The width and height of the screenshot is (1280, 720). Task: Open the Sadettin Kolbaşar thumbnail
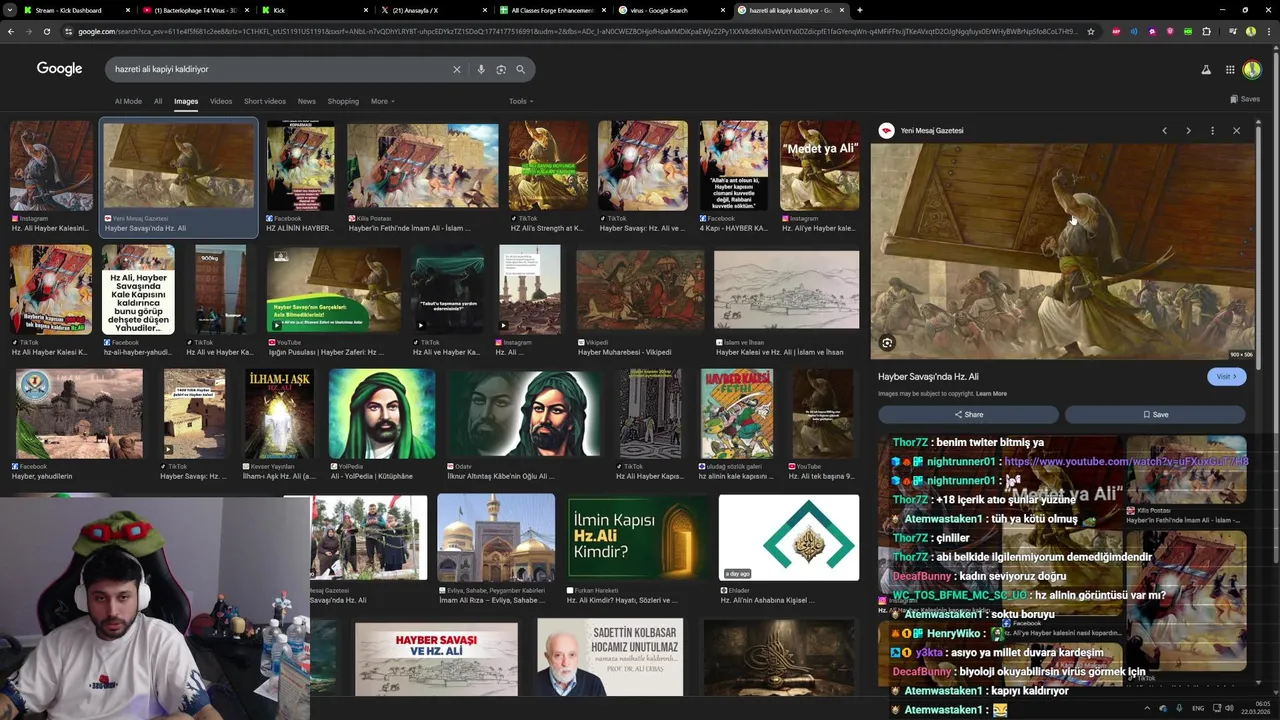tap(610, 657)
